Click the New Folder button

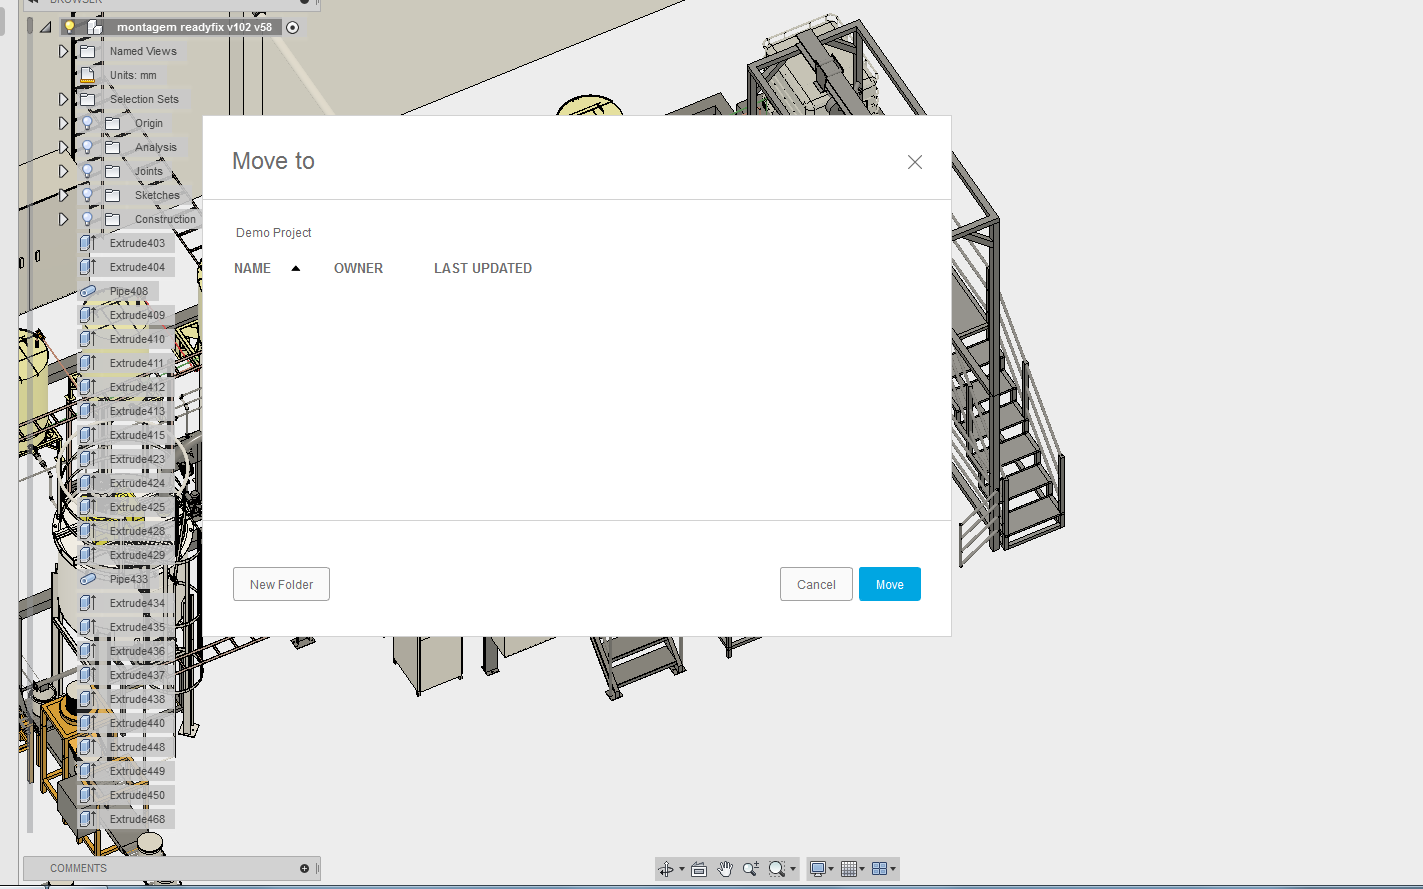tap(281, 584)
